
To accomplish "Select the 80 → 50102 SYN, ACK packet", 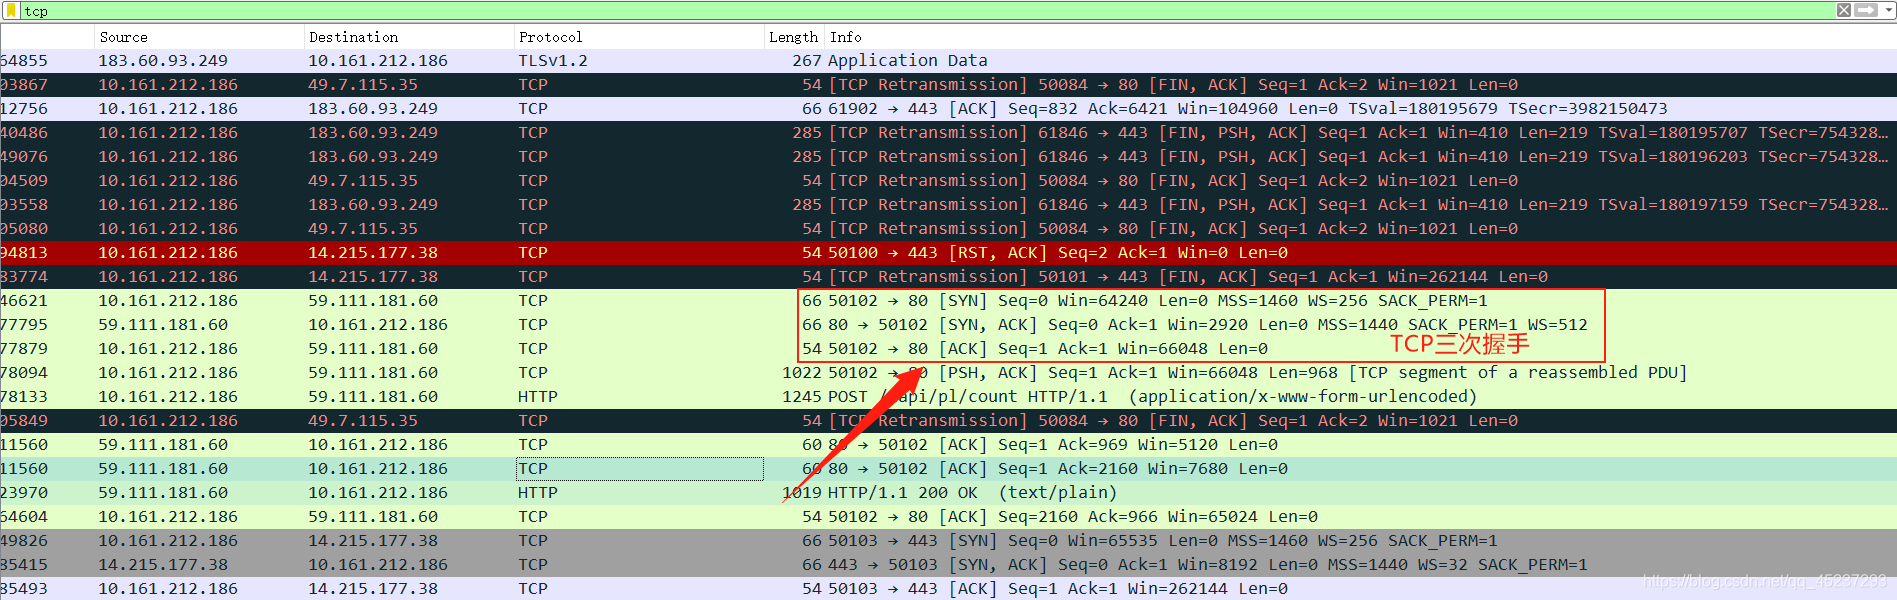I will coord(948,324).
